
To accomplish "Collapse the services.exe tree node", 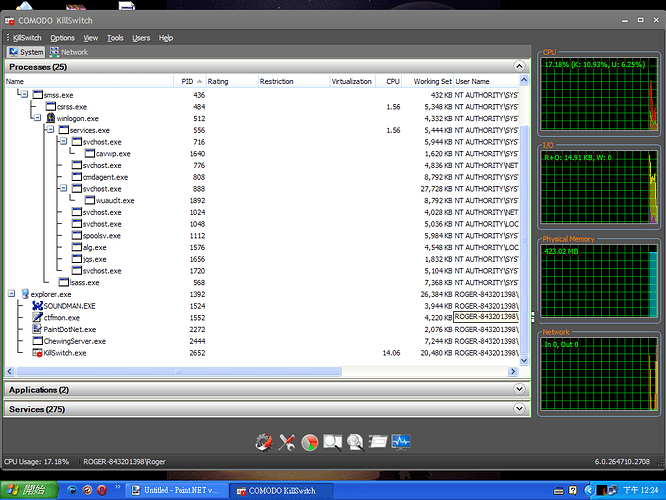I will pos(51,130).
